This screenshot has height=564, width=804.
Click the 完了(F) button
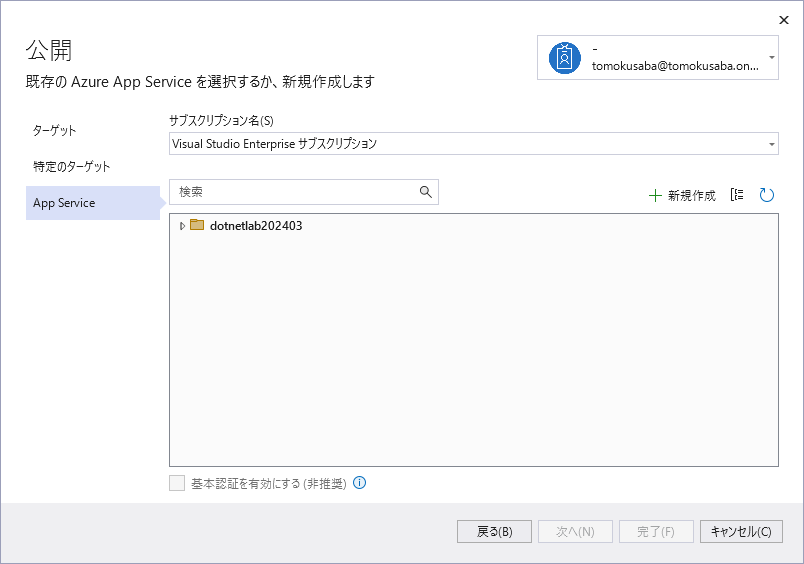click(x=656, y=532)
